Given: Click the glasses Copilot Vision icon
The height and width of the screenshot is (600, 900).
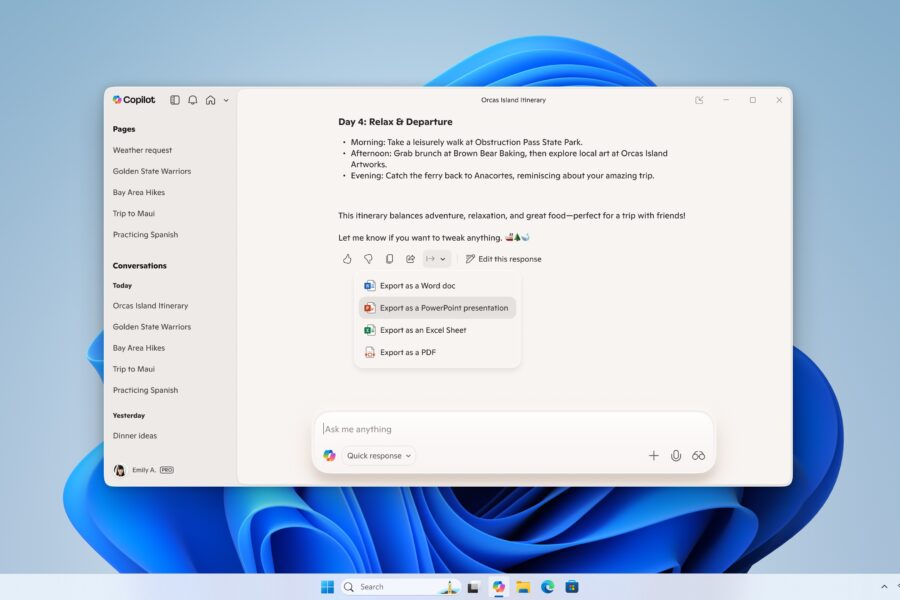Looking at the screenshot, I should pyautogui.click(x=699, y=456).
